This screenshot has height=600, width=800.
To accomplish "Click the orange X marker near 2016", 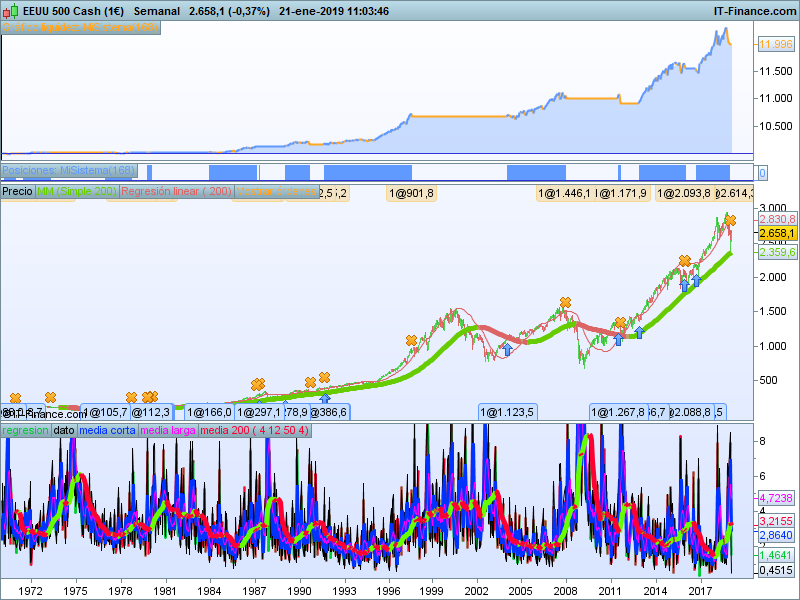I will (684, 261).
